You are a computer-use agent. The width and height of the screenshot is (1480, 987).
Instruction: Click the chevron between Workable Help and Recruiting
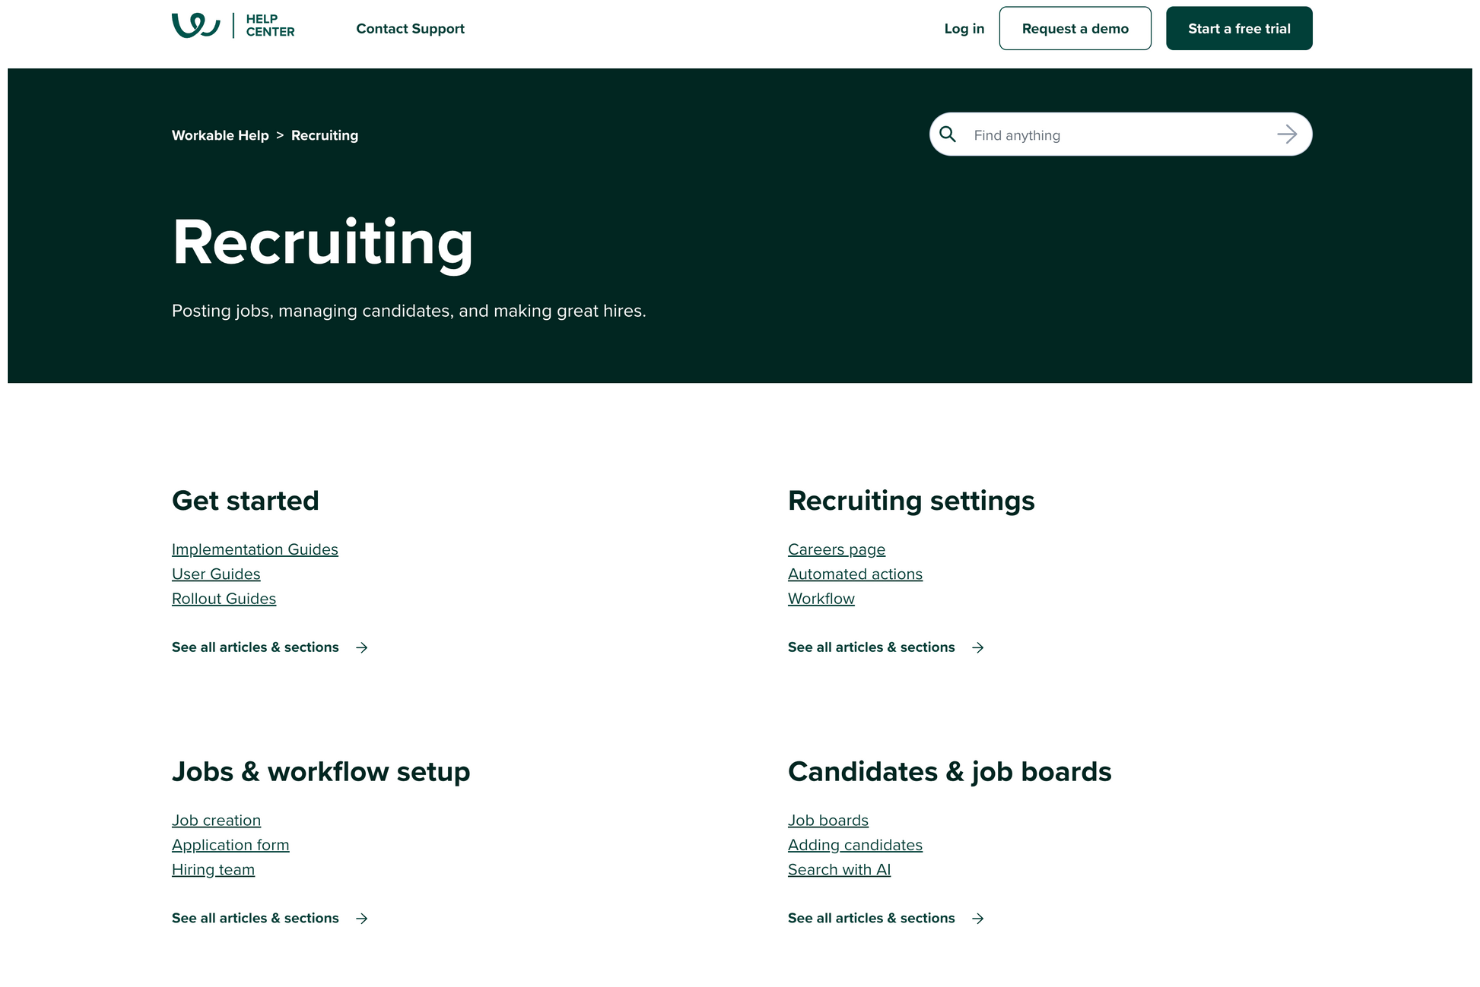(x=280, y=135)
